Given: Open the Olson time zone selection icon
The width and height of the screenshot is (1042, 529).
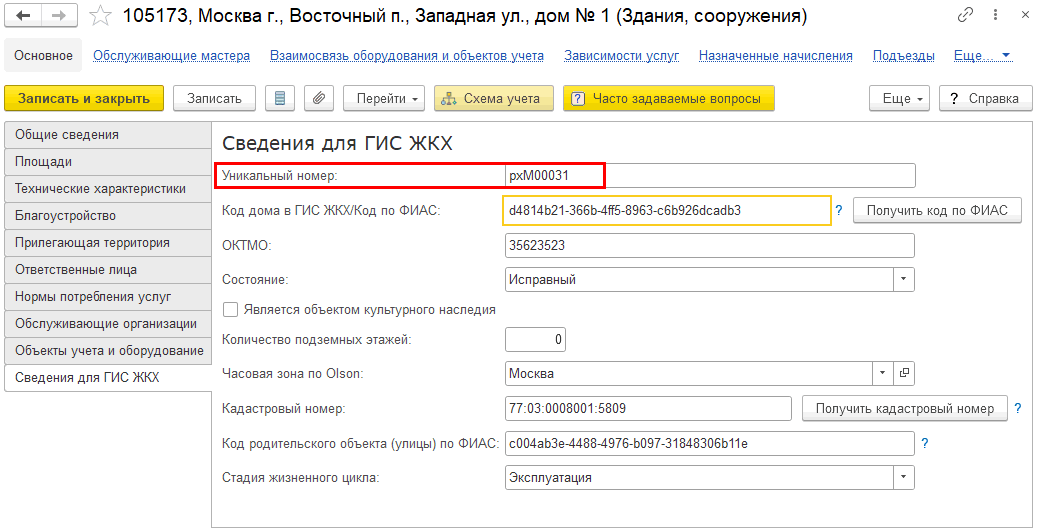Looking at the screenshot, I should click(x=904, y=374).
